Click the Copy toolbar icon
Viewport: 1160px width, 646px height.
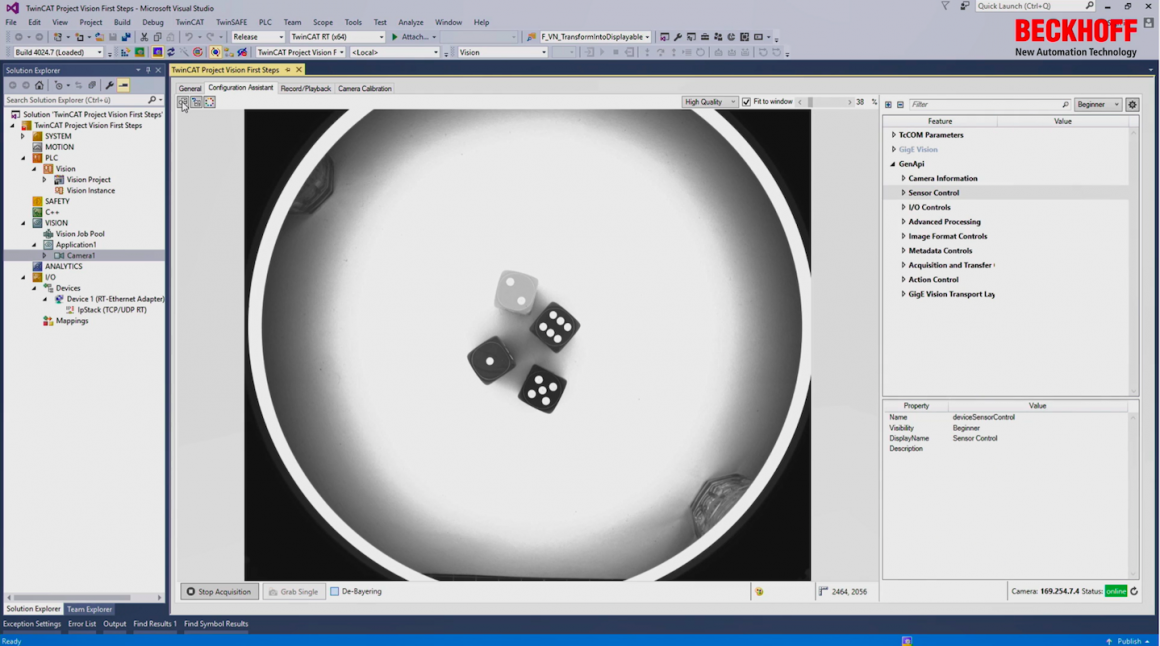coord(158,37)
